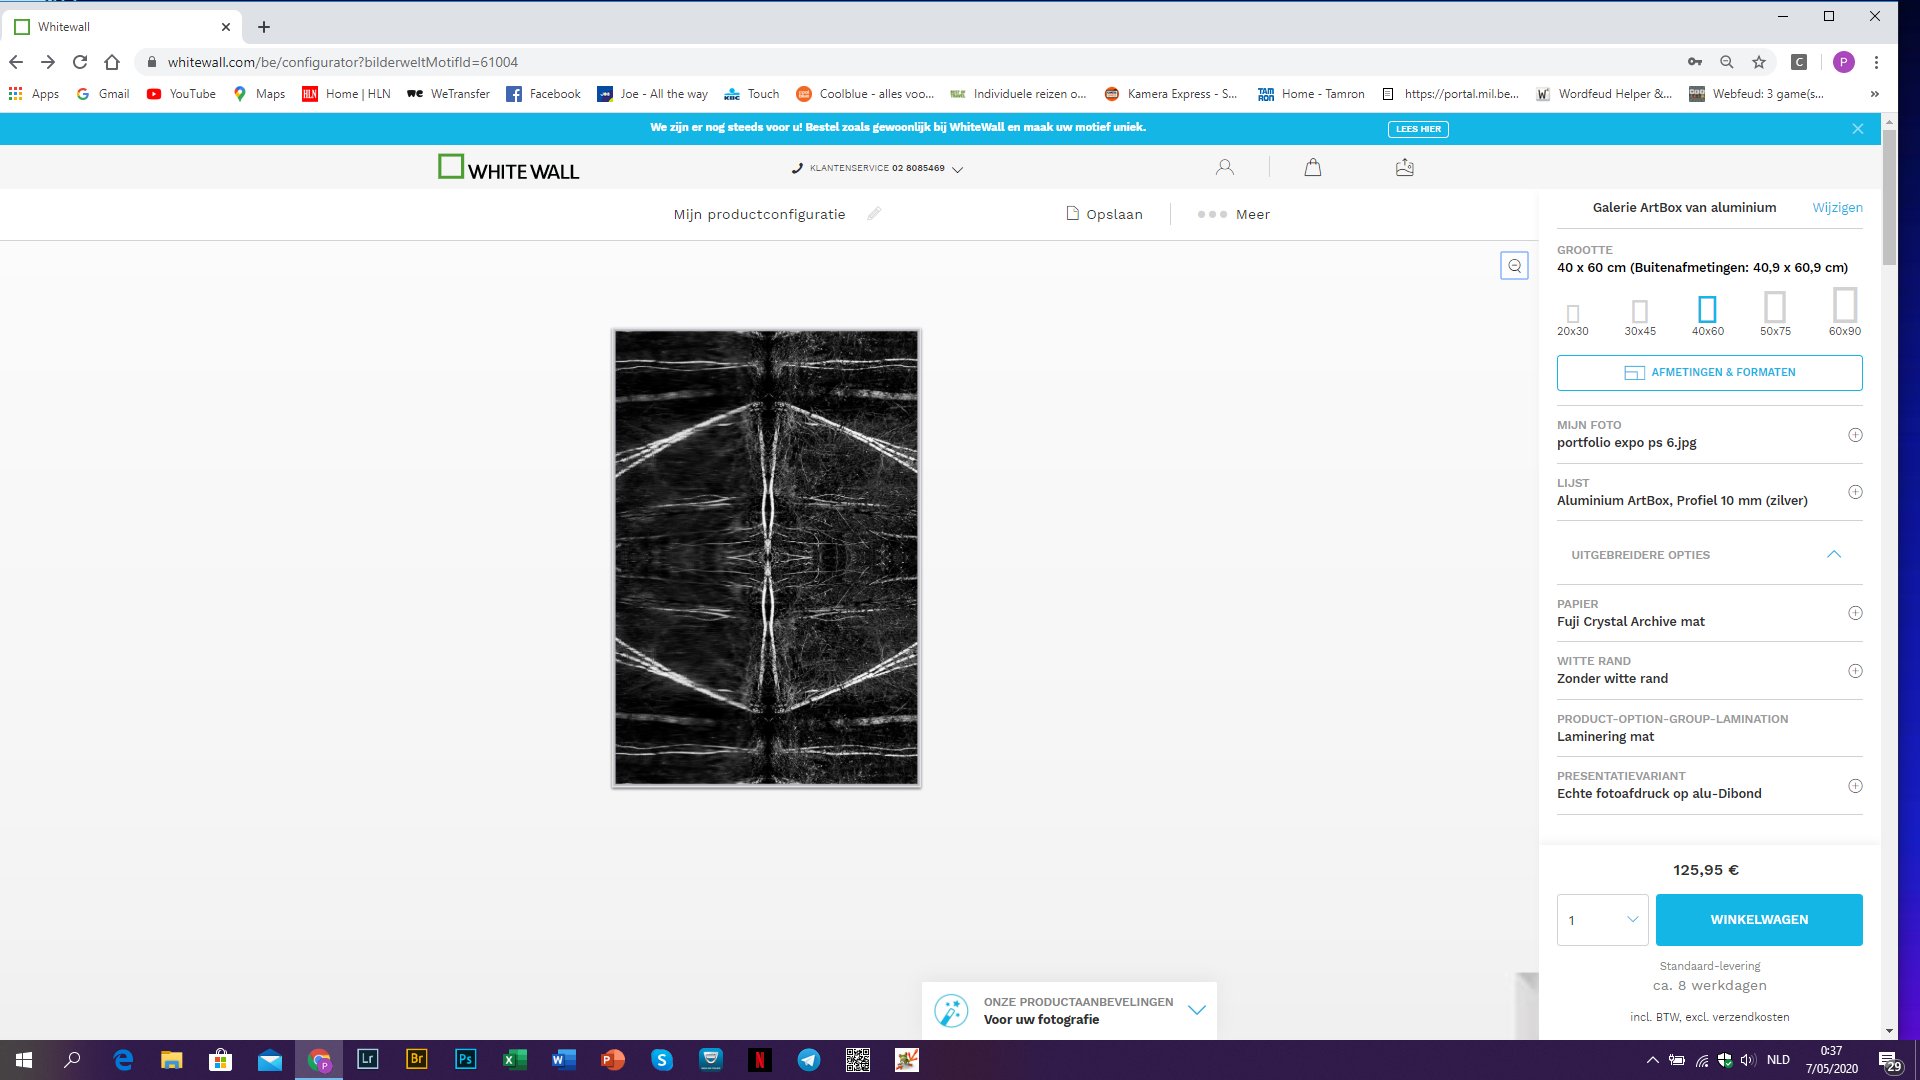
Task: Click the zoom magnifier icon above preview
Action: coord(1514,266)
